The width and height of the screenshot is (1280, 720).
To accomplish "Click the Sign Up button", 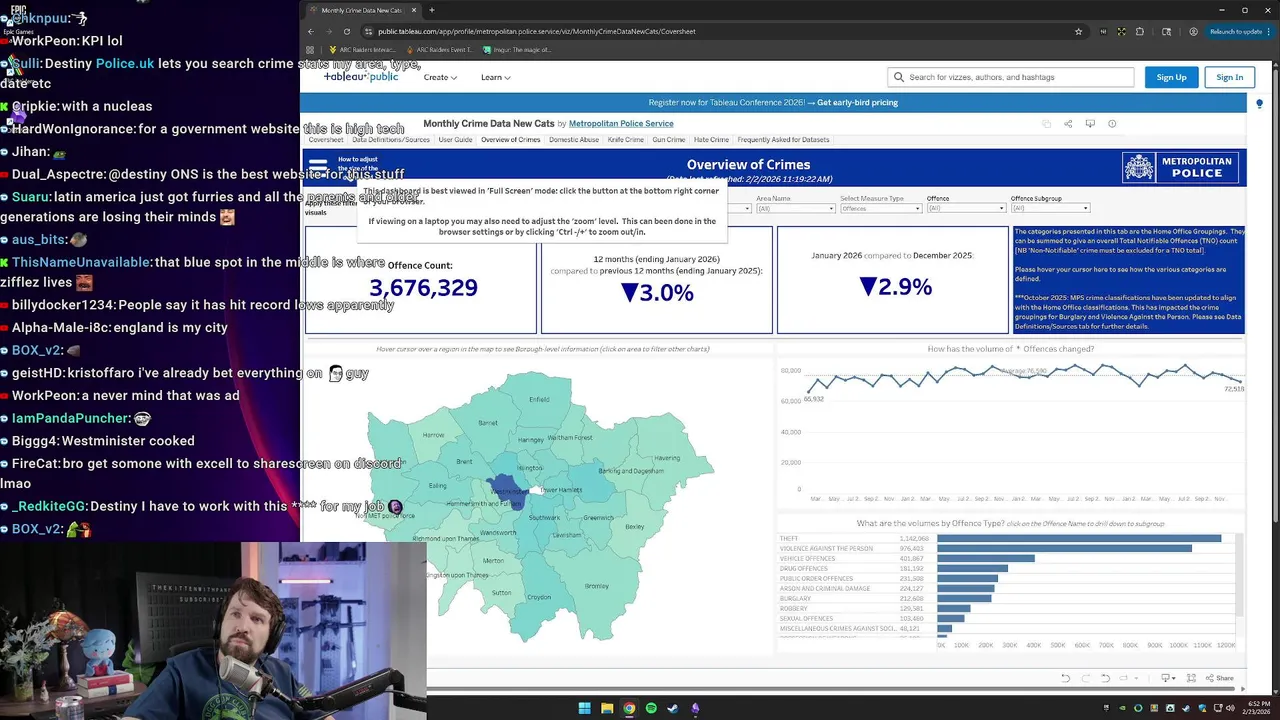I will click(x=1171, y=77).
